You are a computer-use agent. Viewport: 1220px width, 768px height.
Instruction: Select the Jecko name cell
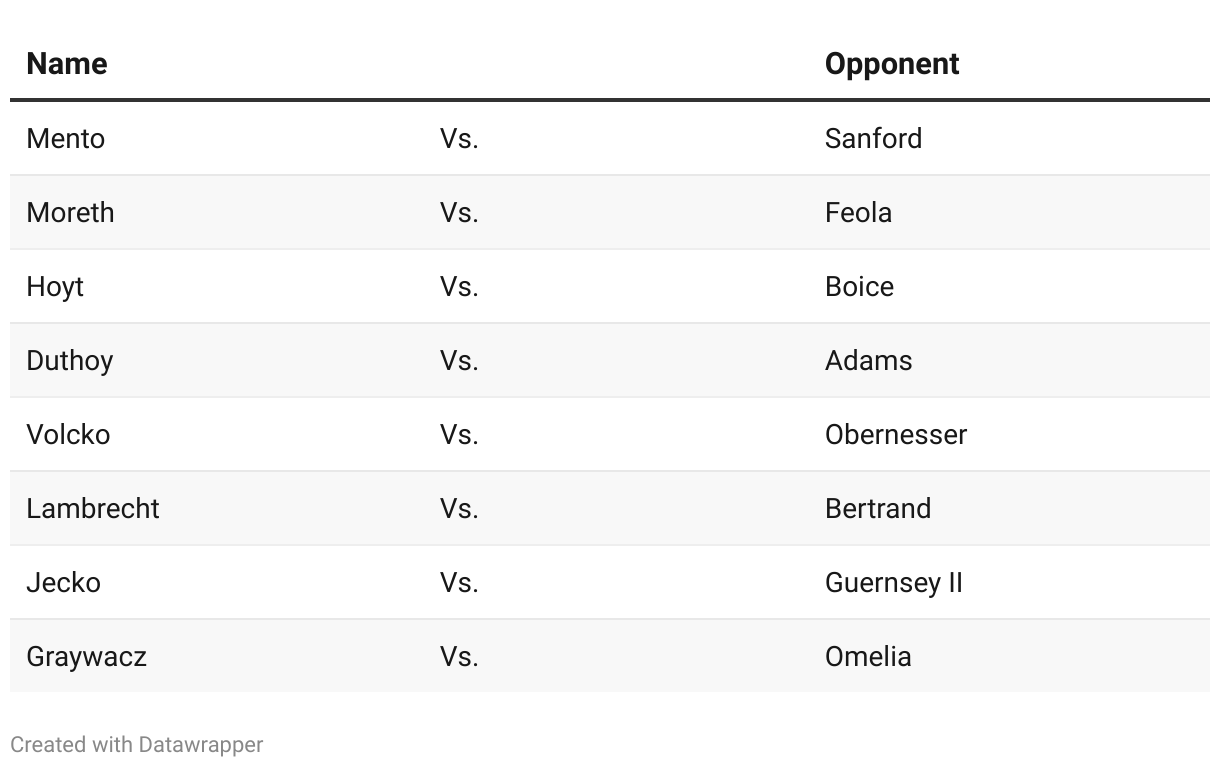click(63, 582)
